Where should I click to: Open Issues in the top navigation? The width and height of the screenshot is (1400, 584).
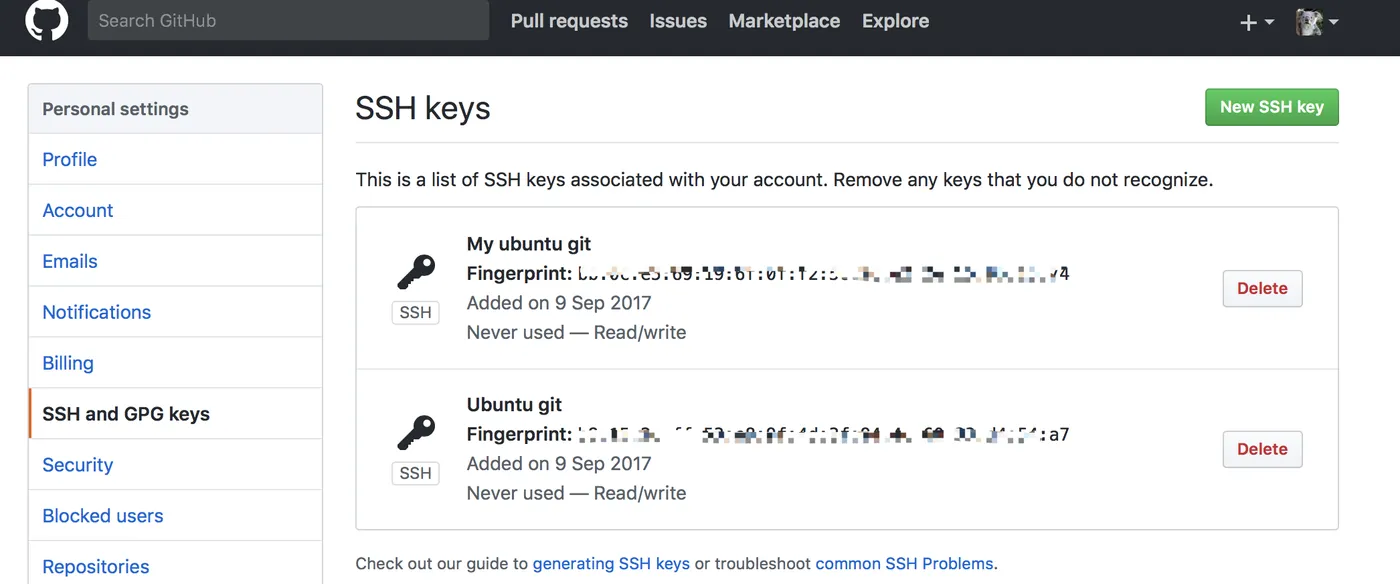[x=678, y=21]
